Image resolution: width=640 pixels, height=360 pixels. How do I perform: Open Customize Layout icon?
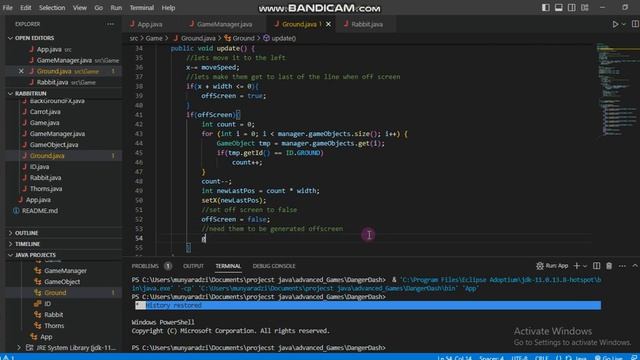click(585, 7)
